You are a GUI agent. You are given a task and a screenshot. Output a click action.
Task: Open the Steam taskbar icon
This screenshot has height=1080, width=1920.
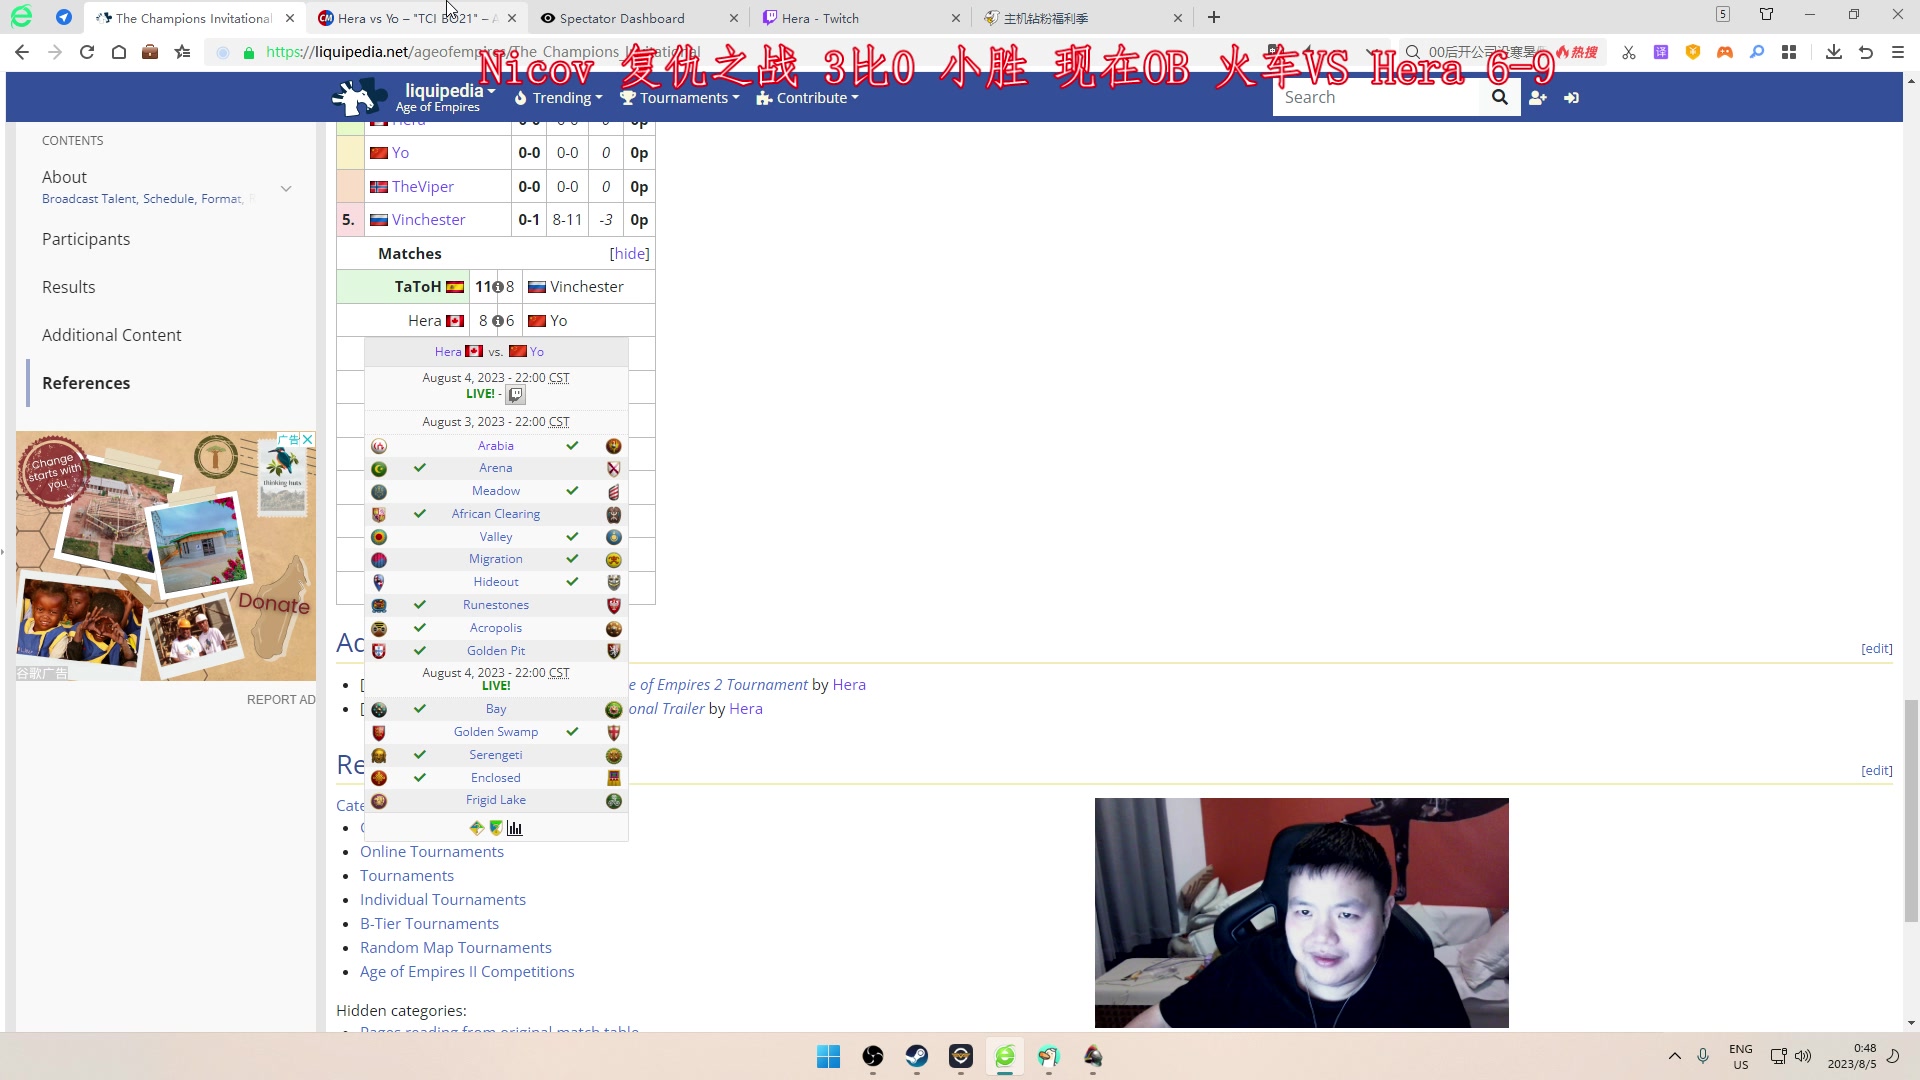(x=917, y=1056)
